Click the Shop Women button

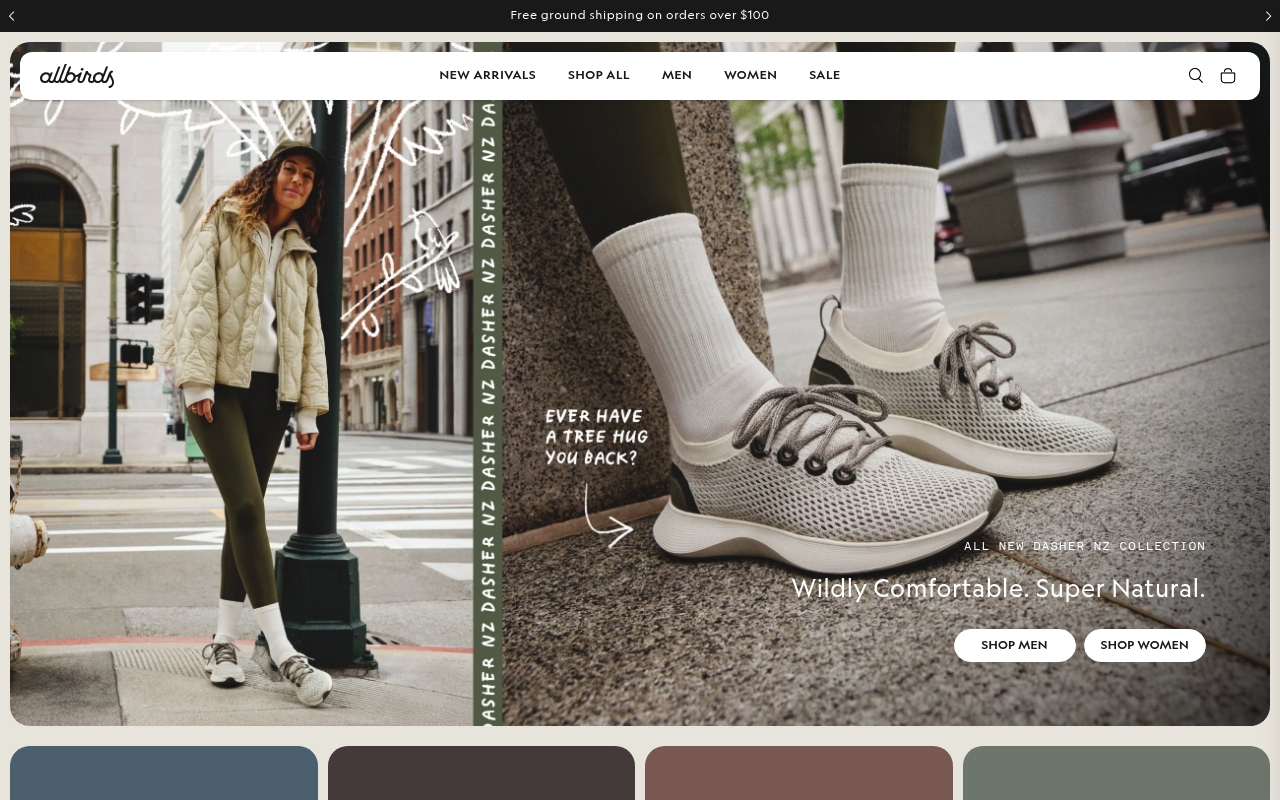[1144, 645]
